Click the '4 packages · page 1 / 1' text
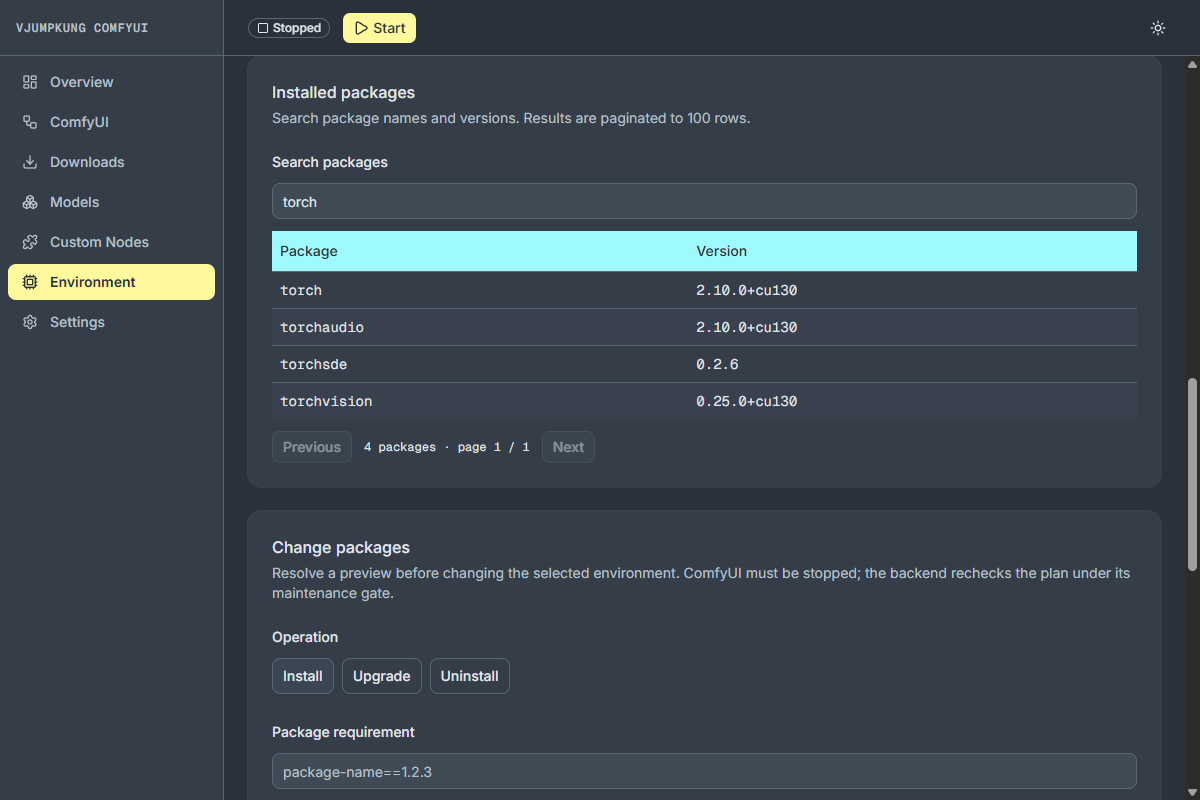The image size is (1200, 800). coord(447,447)
